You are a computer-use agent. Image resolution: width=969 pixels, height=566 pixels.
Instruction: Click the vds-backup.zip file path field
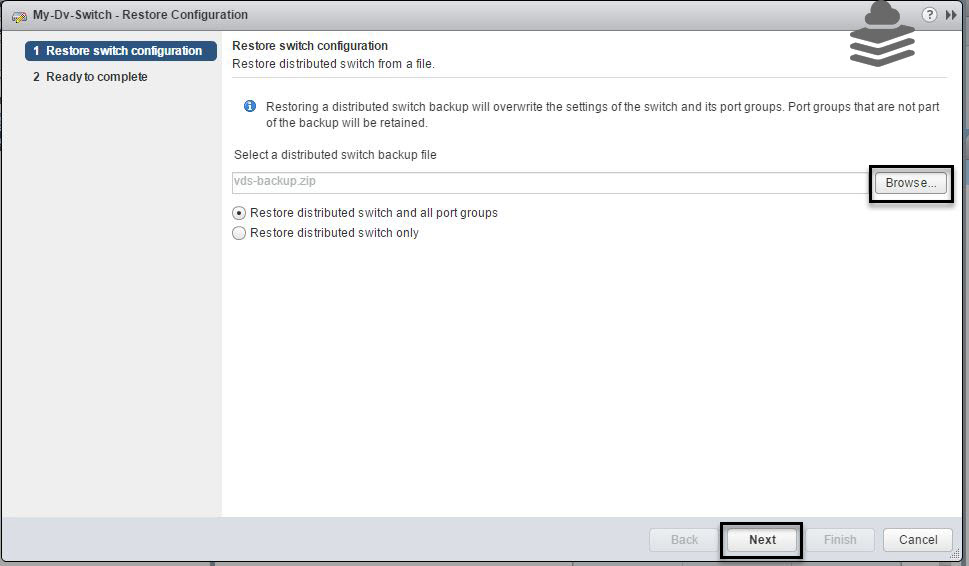tap(550, 182)
